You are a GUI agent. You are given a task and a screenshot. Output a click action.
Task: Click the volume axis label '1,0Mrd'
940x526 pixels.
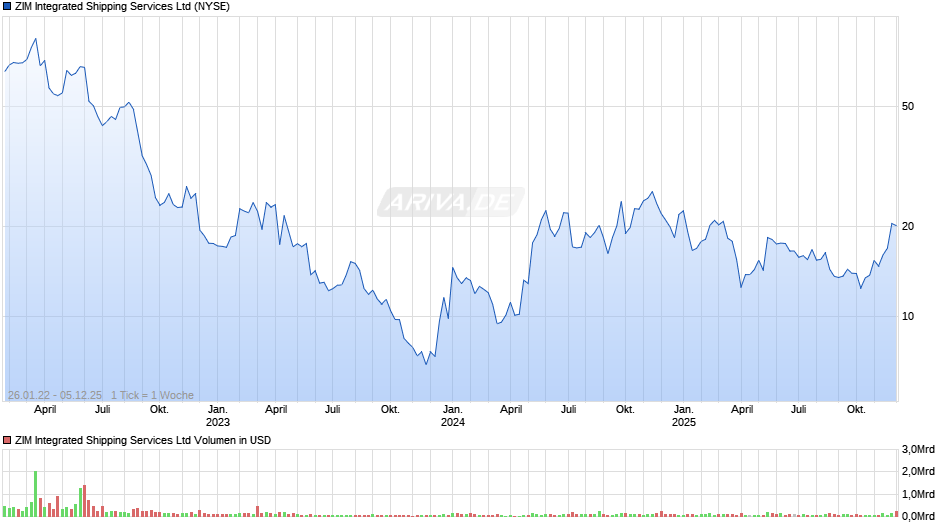[x=918, y=494]
